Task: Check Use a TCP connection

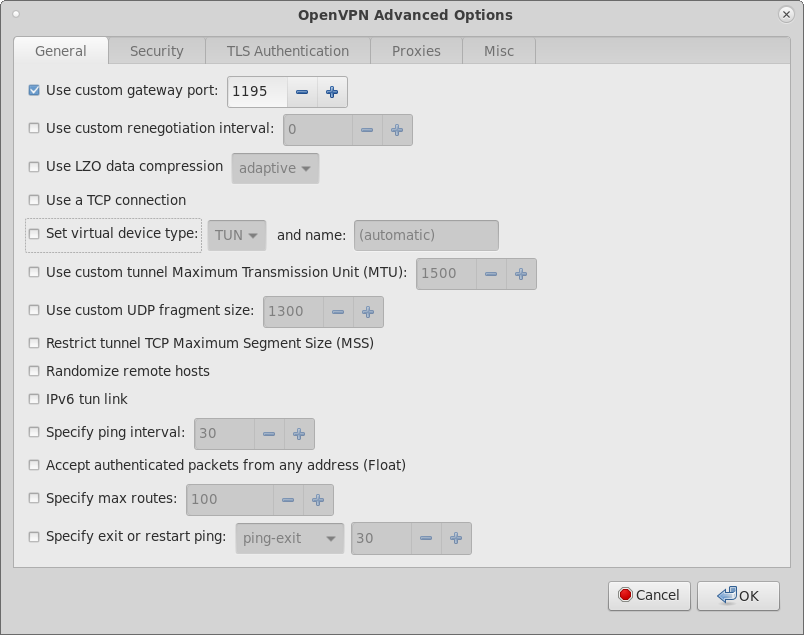Action: pos(34,200)
